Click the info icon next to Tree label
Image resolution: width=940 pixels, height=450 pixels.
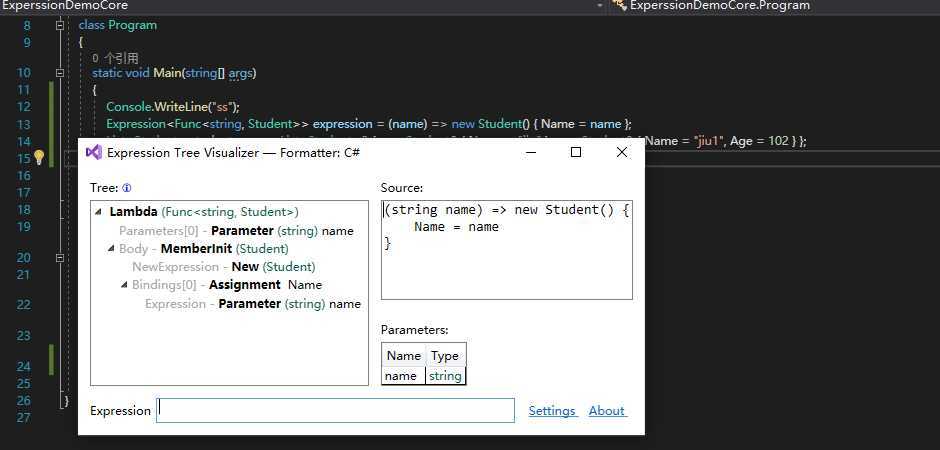click(x=127, y=188)
